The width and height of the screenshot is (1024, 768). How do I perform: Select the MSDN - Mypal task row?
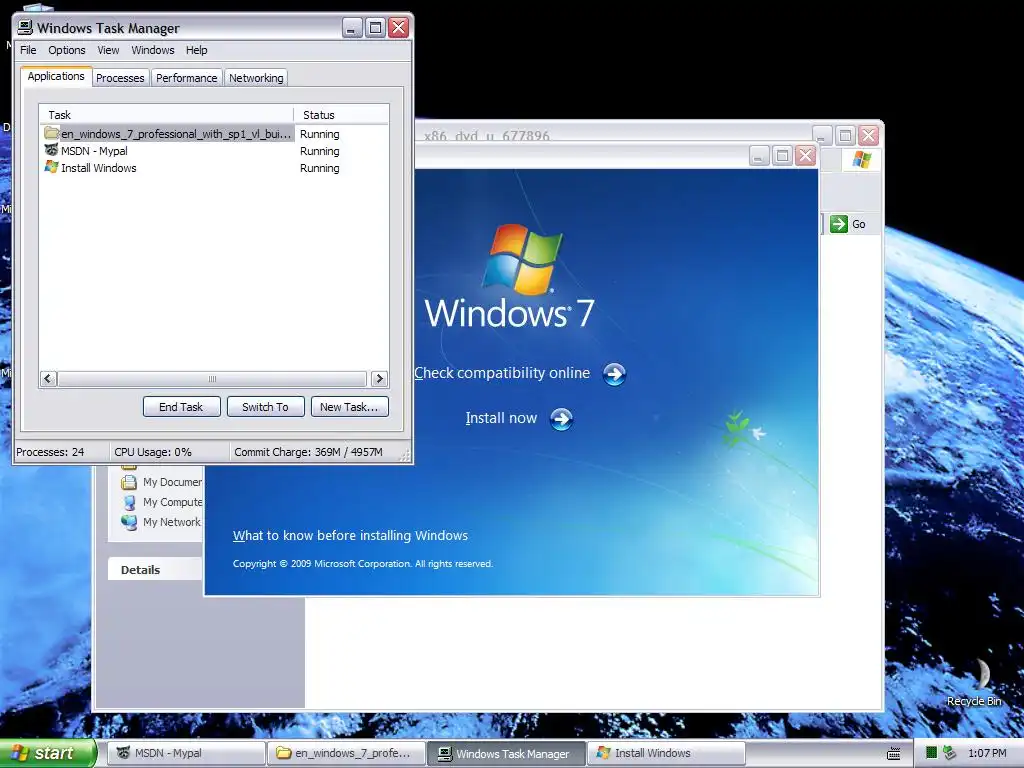pos(214,151)
